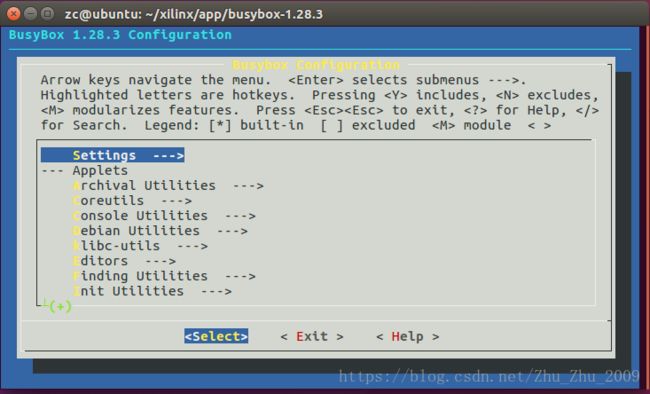Open the highlighted Settings submenu
This screenshot has width=650, height=394.
tap(112, 155)
